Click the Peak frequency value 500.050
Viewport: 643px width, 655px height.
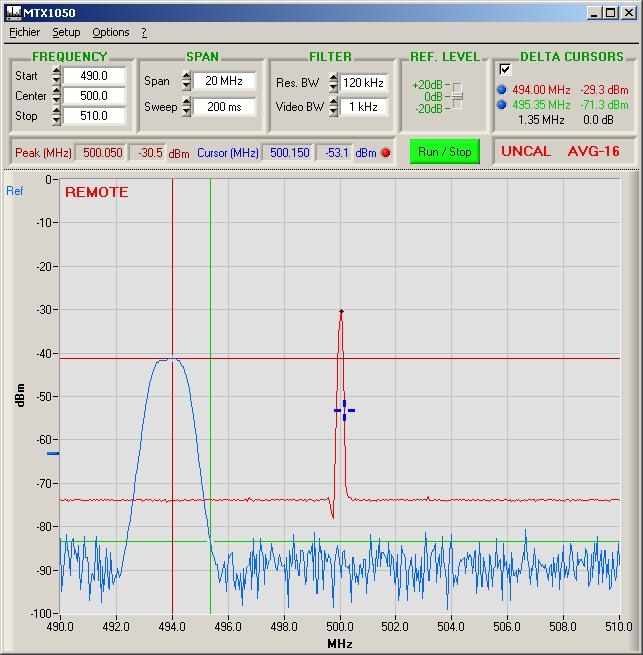click(x=103, y=153)
